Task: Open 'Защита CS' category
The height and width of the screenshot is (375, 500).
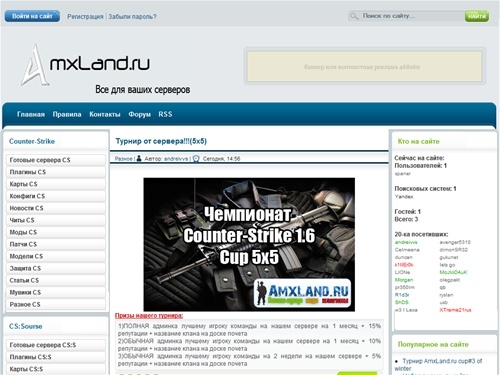Action: point(56,268)
